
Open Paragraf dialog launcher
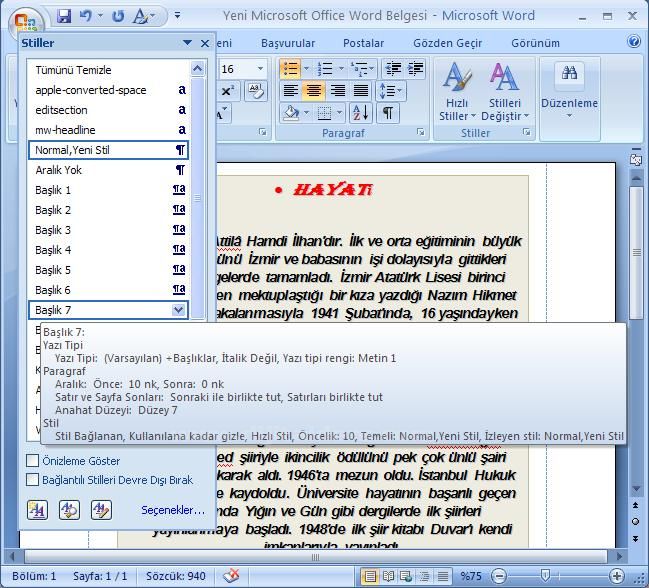(421, 132)
